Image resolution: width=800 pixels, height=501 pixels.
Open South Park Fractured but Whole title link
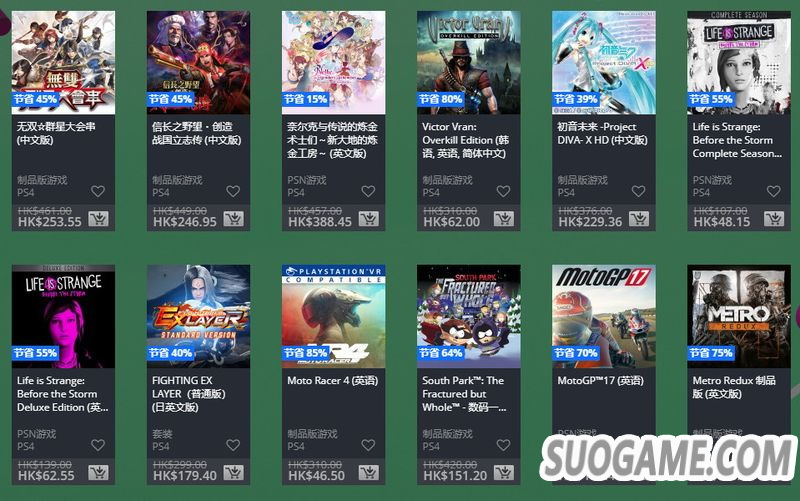click(x=464, y=394)
